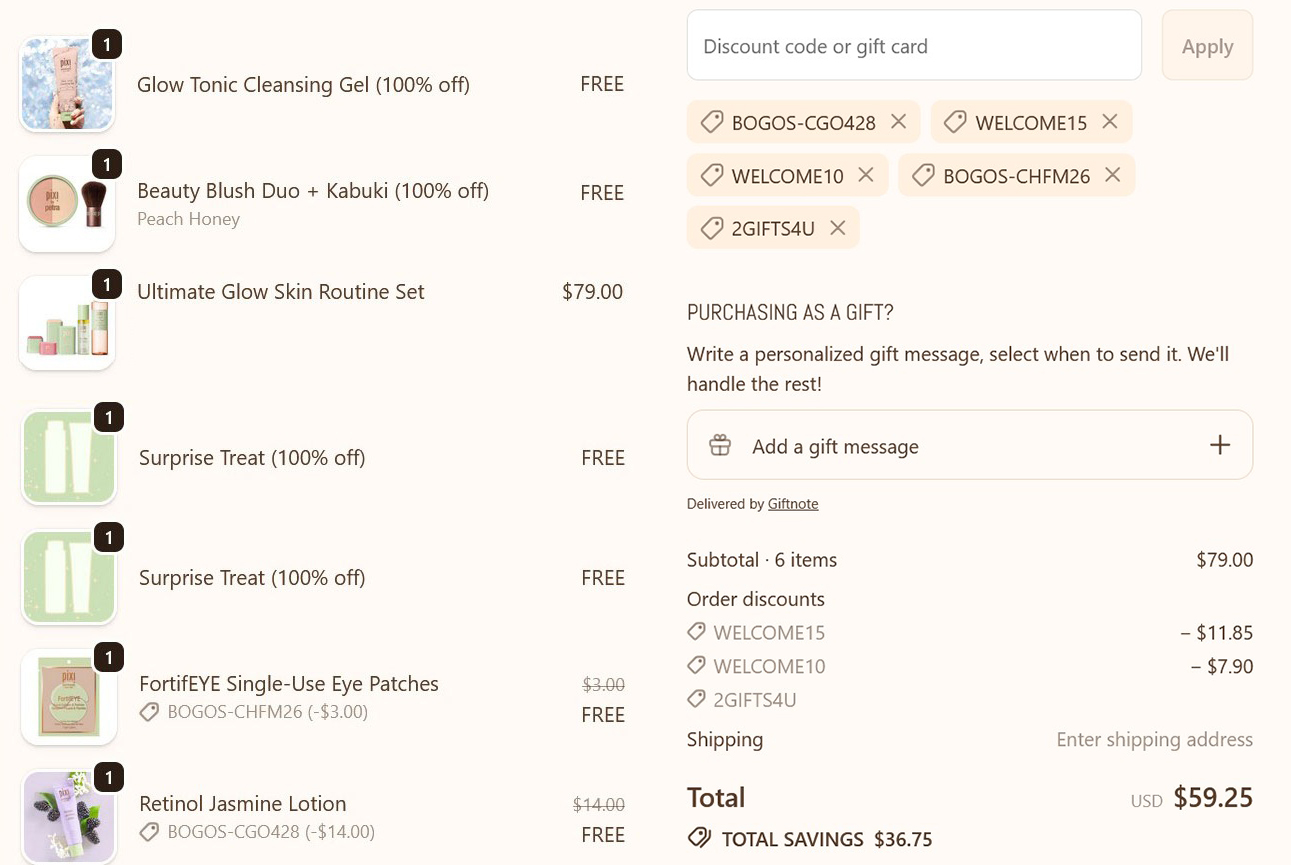
Task: Click the subtotal amount $79.00
Action: [1224, 560]
